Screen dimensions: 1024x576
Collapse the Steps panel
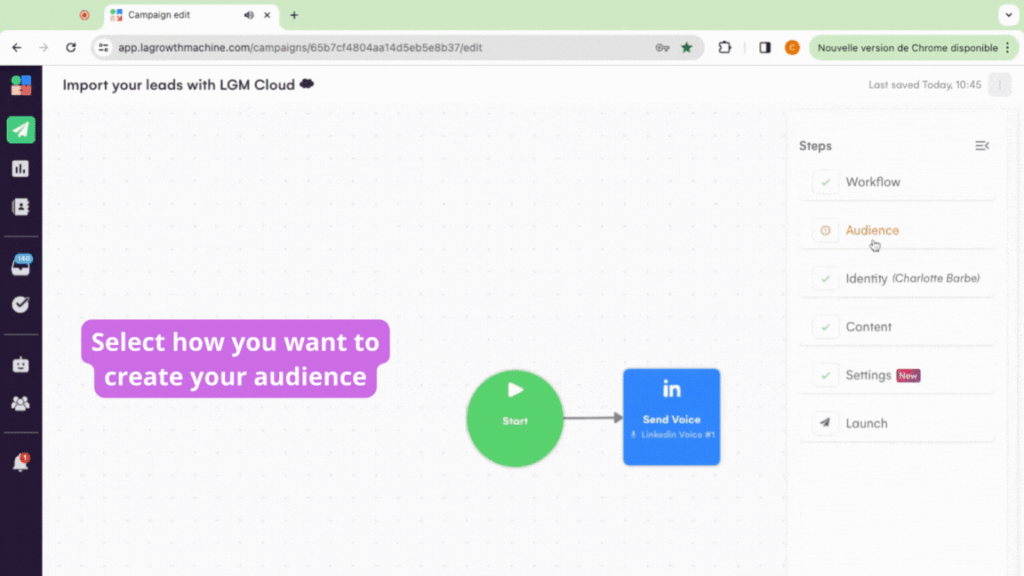[981, 145]
